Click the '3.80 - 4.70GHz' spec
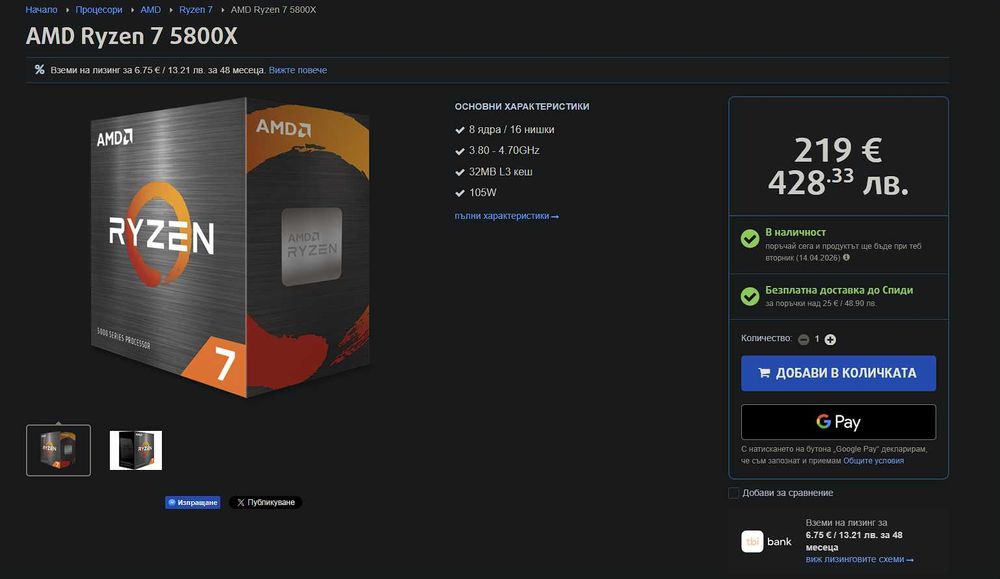This screenshot has height=579, width=1000. 504,150
